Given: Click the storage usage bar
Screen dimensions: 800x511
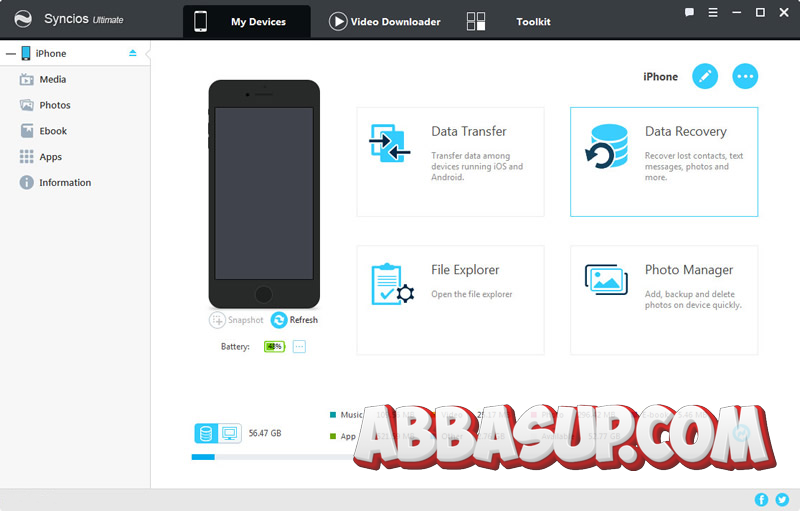Looking at the screenshot, I should (273, 457).
